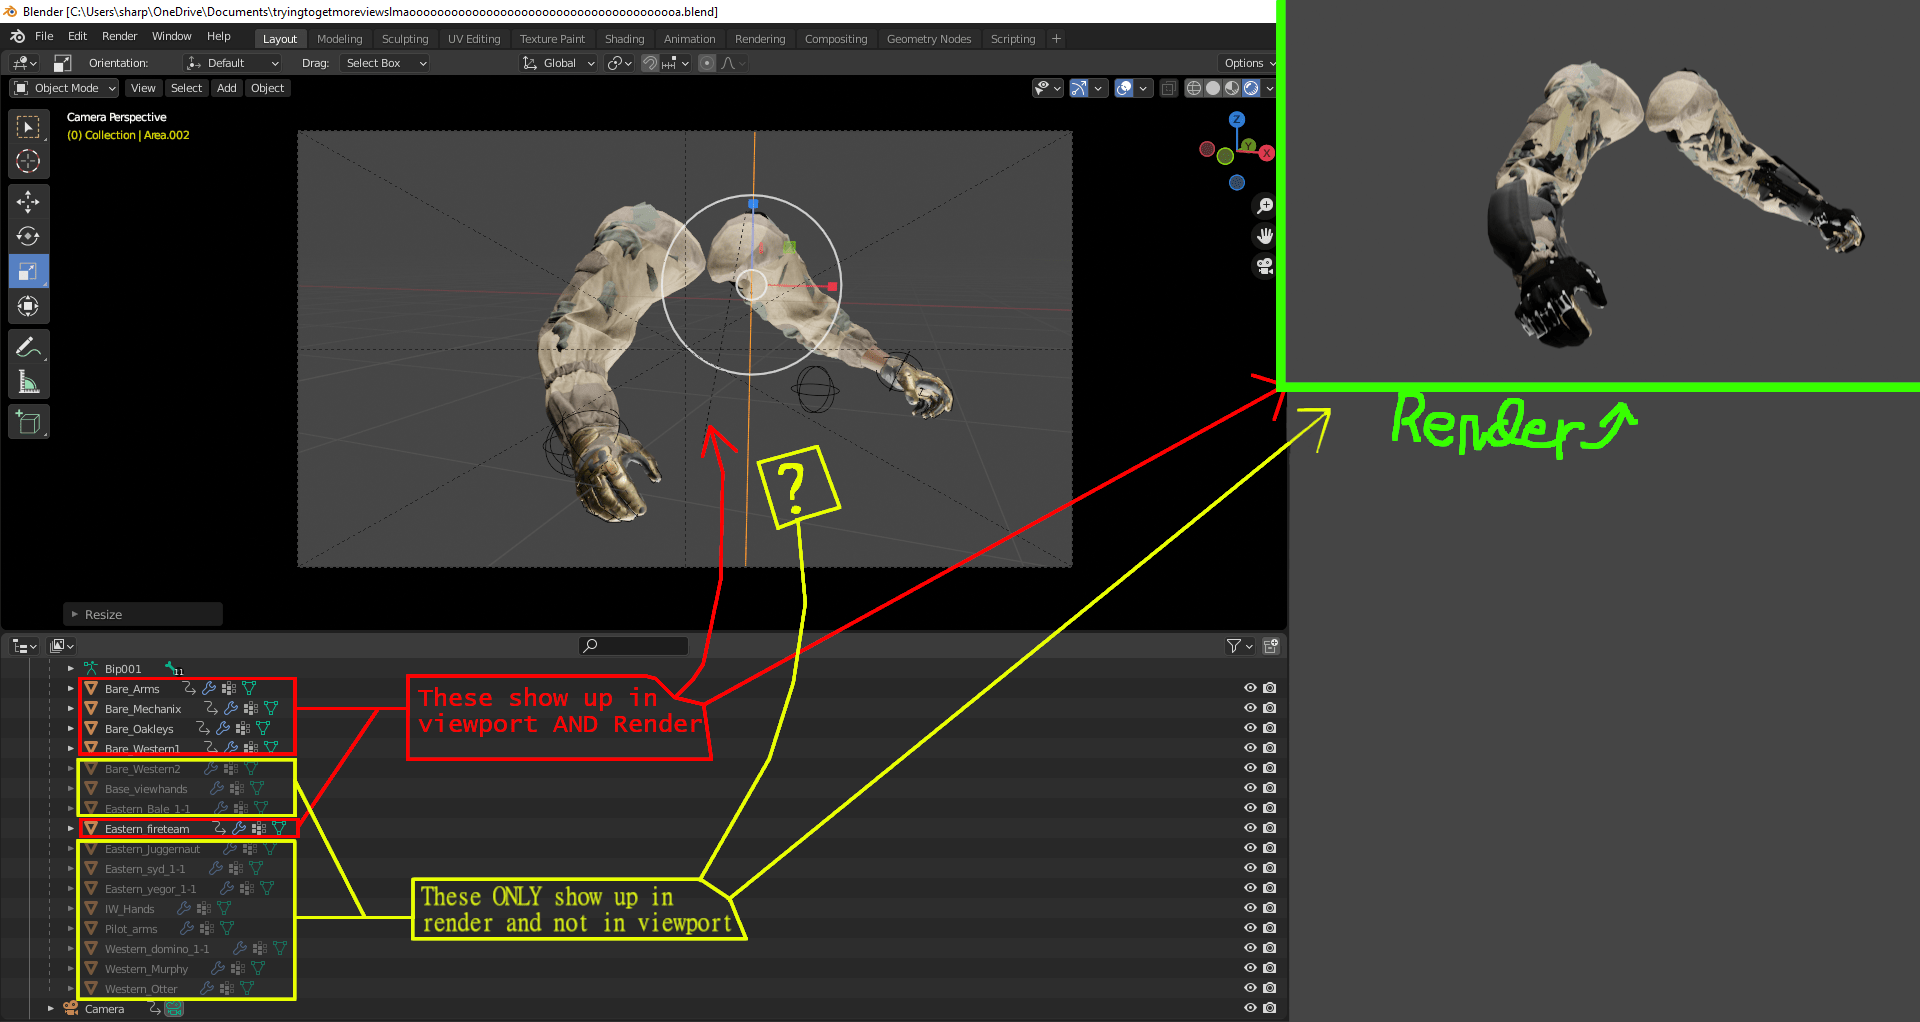Viewport: 1920px width, 1022px height.
Task: Open the outliner filter options
Action: (x=1236, y=645)
